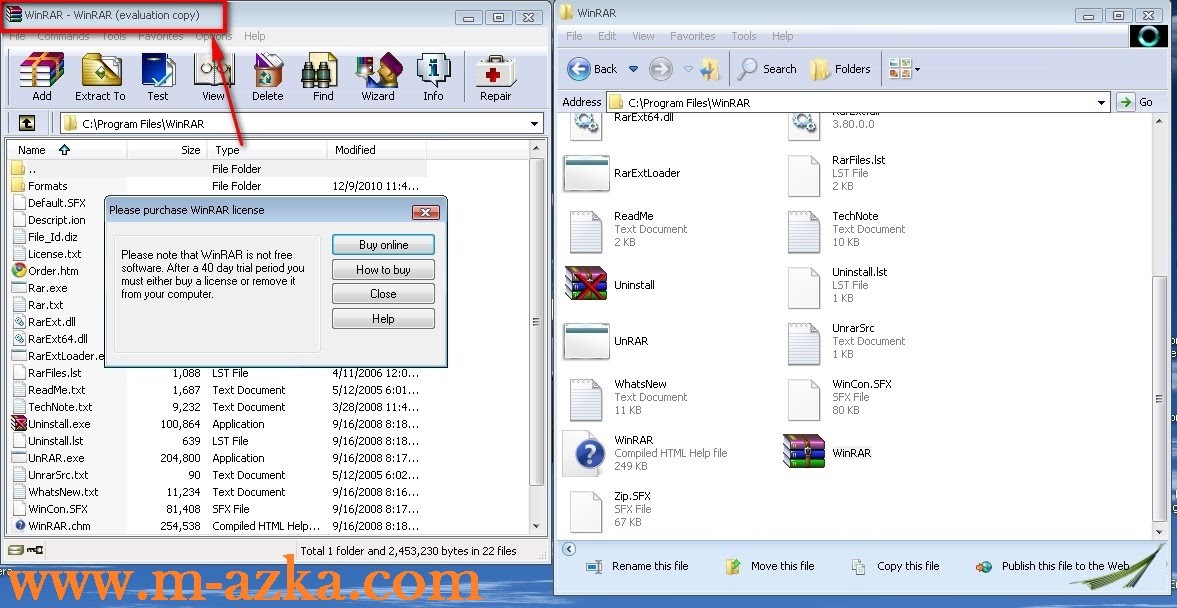Open View menu in Explorer window
The width and height of the screenshot is (1177, 608).
[x=643, y=36]
